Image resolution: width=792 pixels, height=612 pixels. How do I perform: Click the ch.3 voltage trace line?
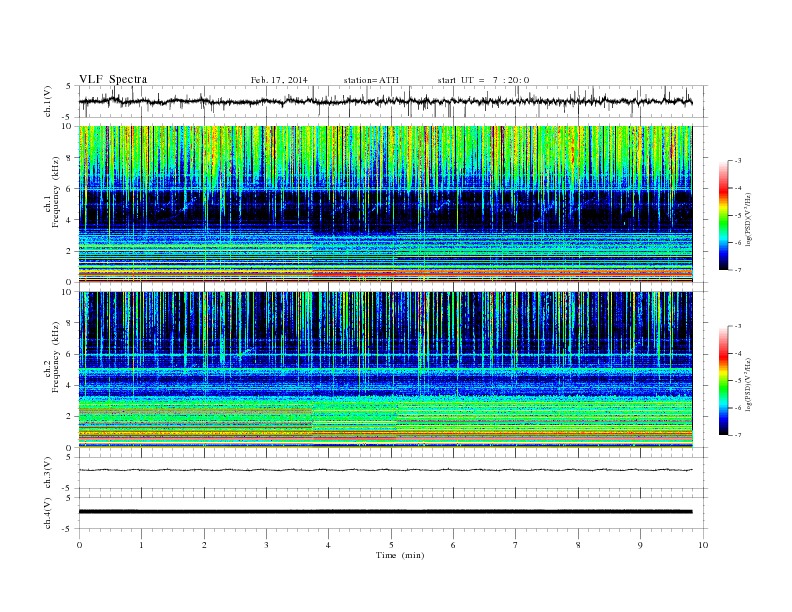coord(385,470)
